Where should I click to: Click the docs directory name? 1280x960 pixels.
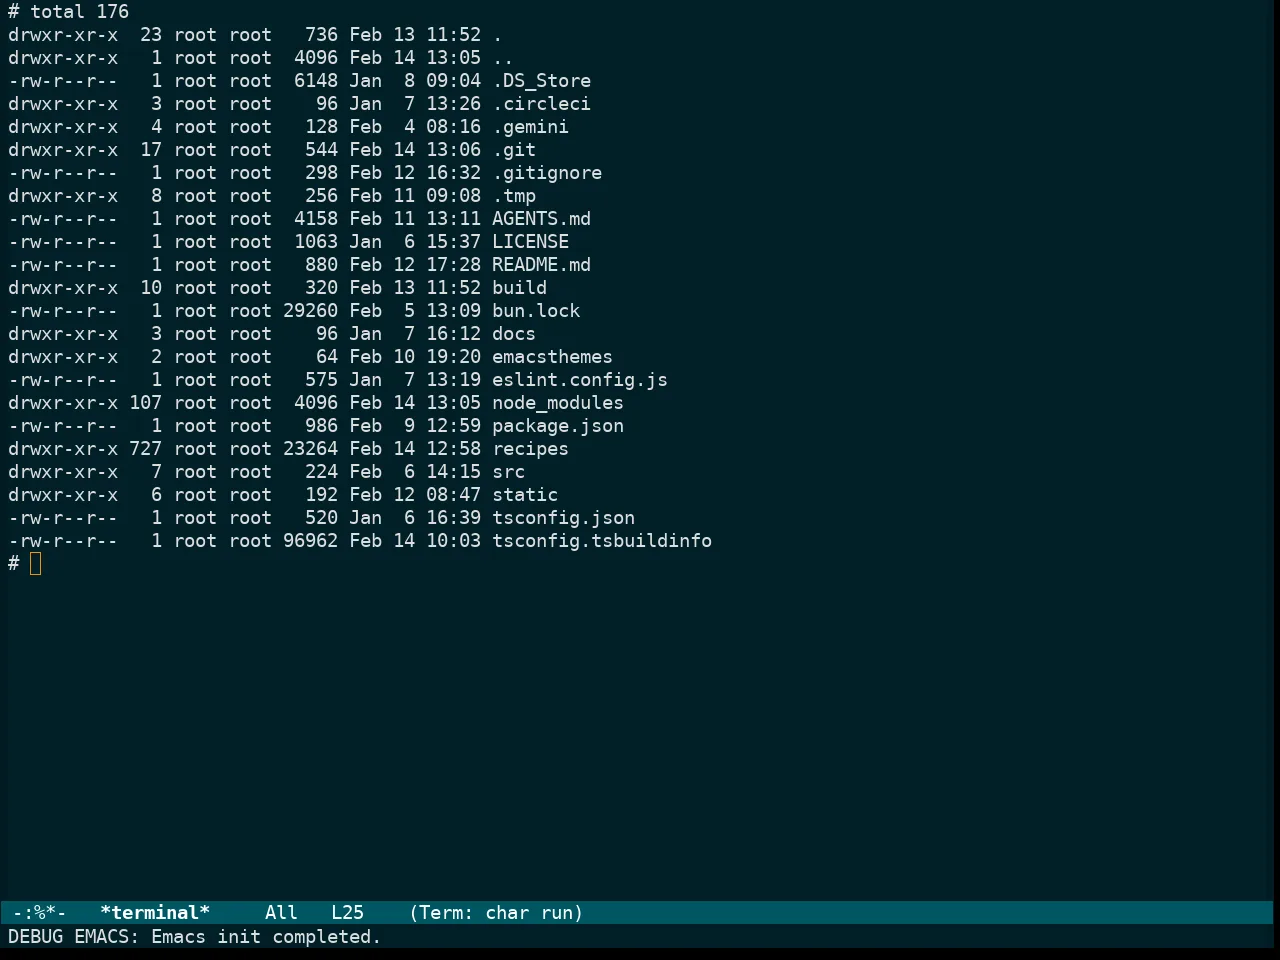click(514, 334)
